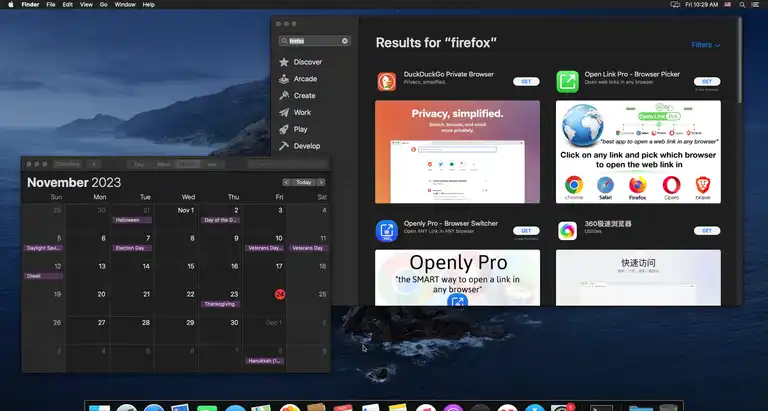This screenshot has width=768, height=411.
Task: Open the Go menu
Action: coord(103,4)
